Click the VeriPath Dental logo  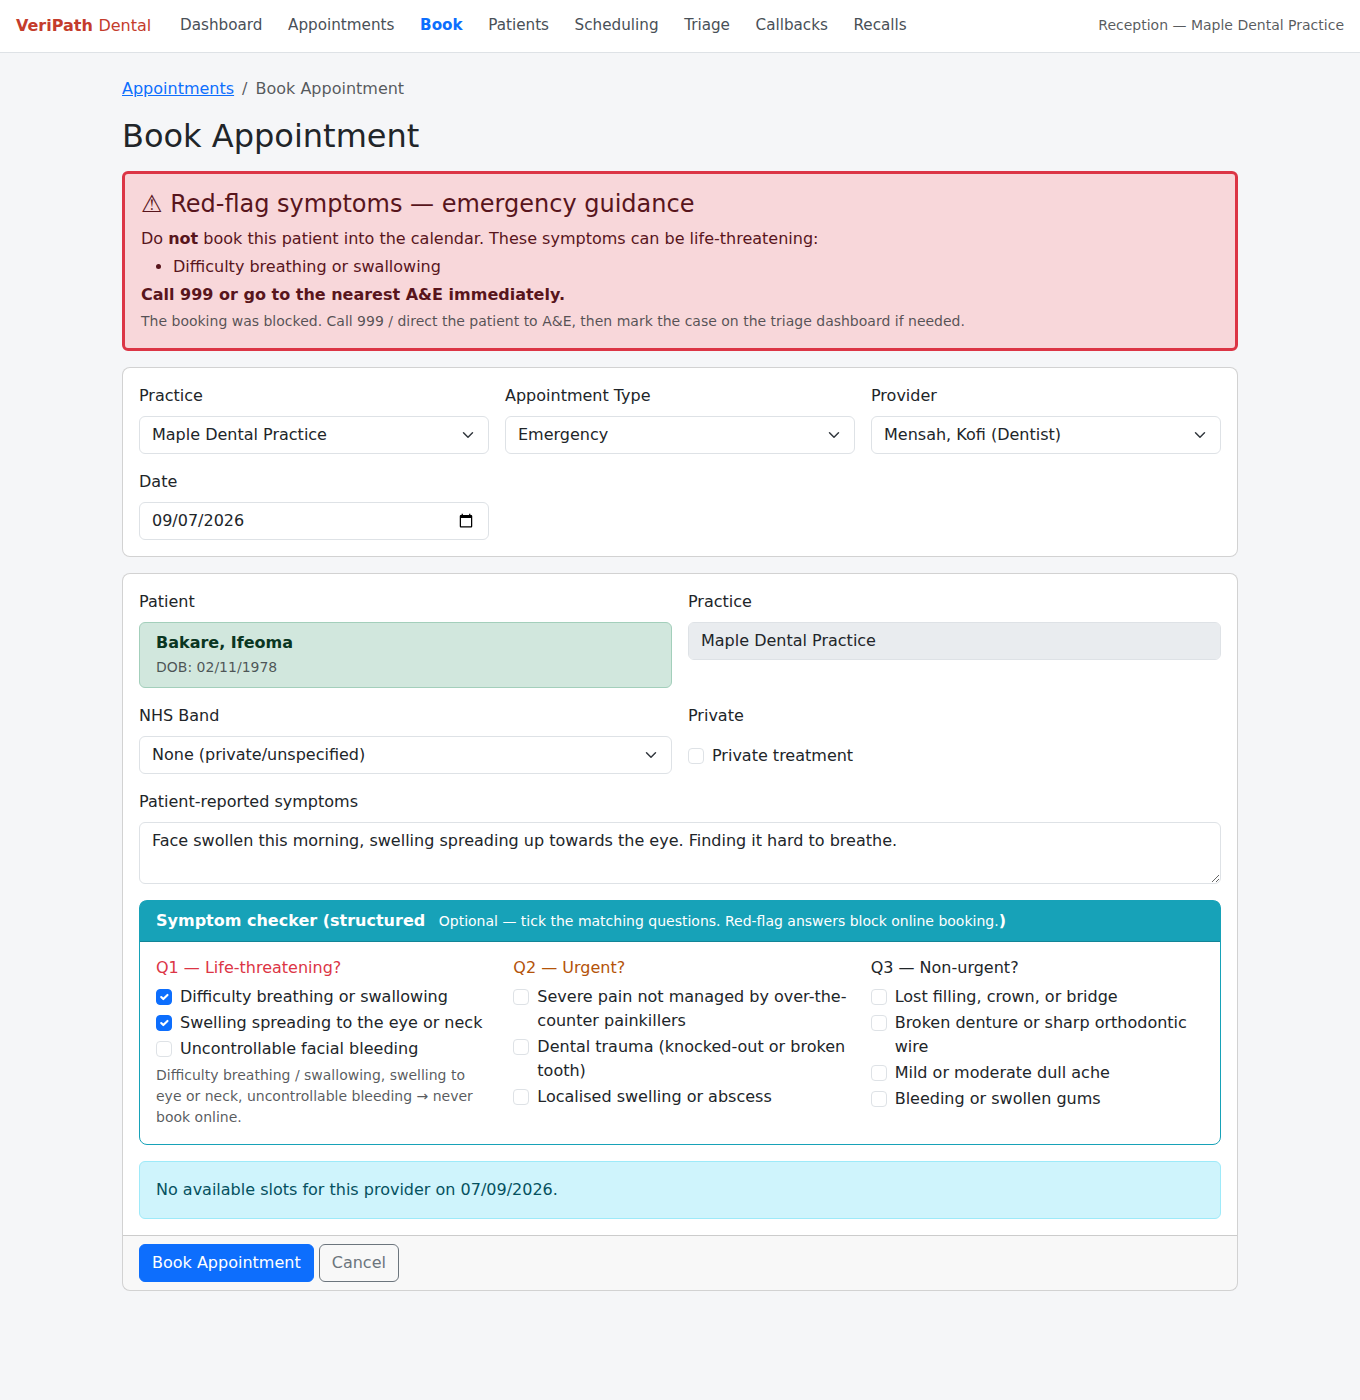(x=83, y=25)
